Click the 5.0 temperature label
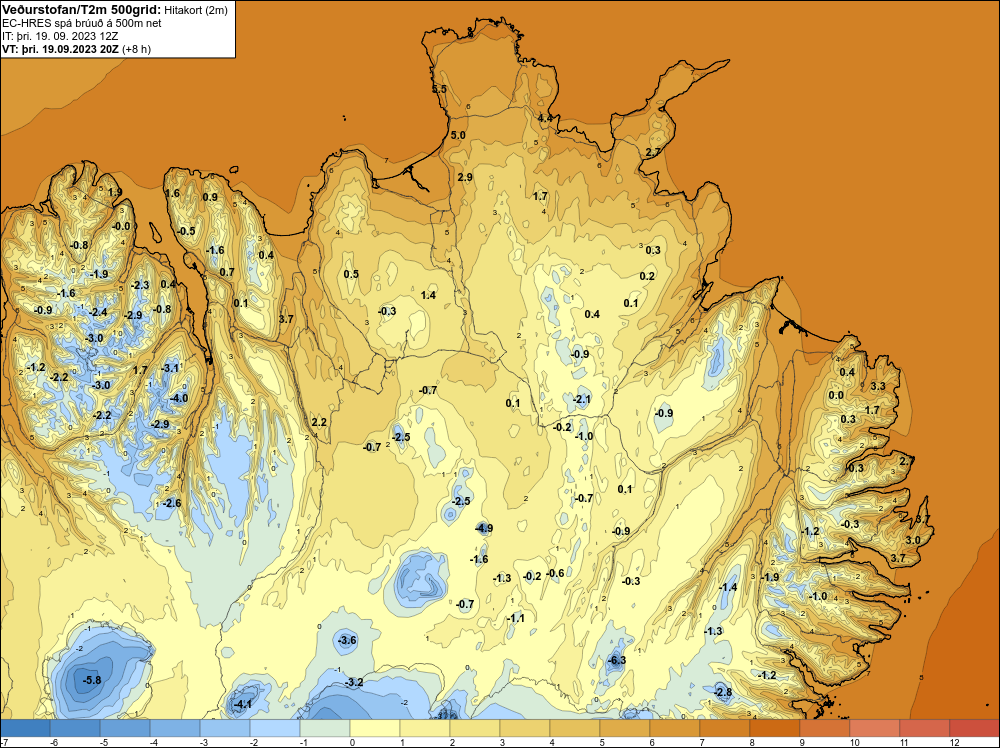 458,135
